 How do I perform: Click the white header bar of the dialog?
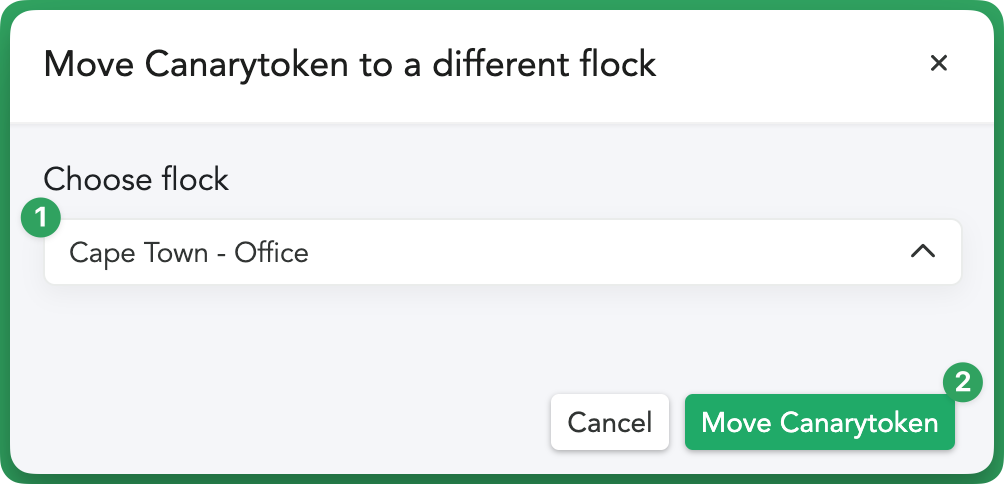coord(502,64)
